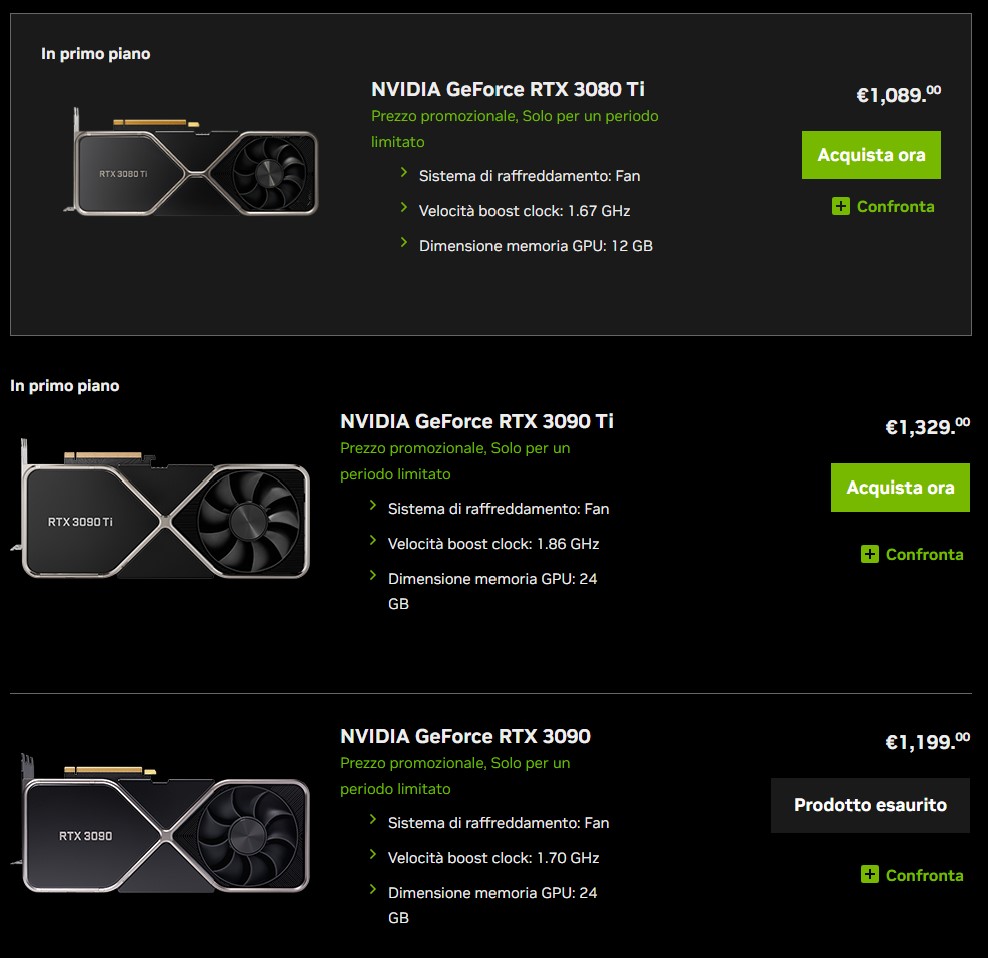Click the €1,089 price of RTX 3080 Ti
Screen dimensions: 988x958
[x=898, y=95]
